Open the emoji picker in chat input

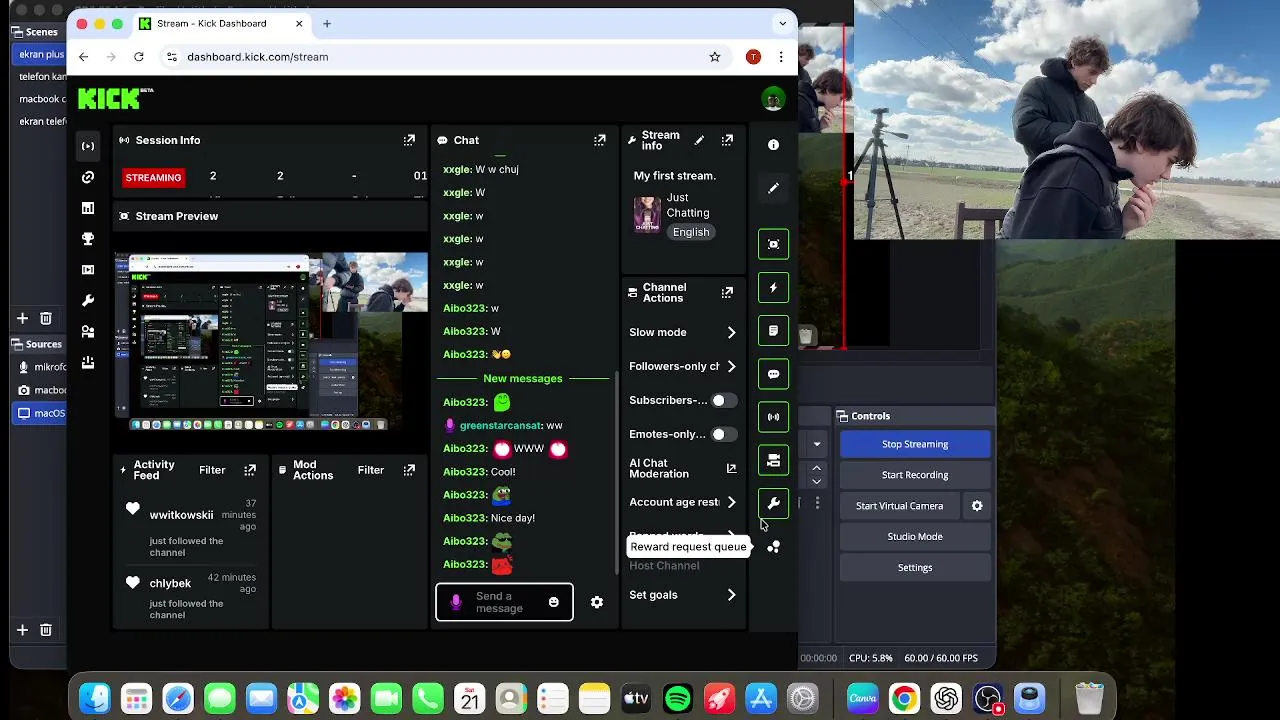pyautogui.click(x=553, y=602)
